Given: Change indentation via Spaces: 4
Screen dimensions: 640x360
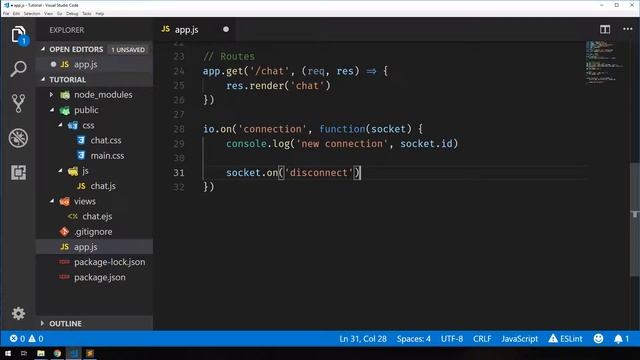Looking at the screenshot, I should 413,338.
